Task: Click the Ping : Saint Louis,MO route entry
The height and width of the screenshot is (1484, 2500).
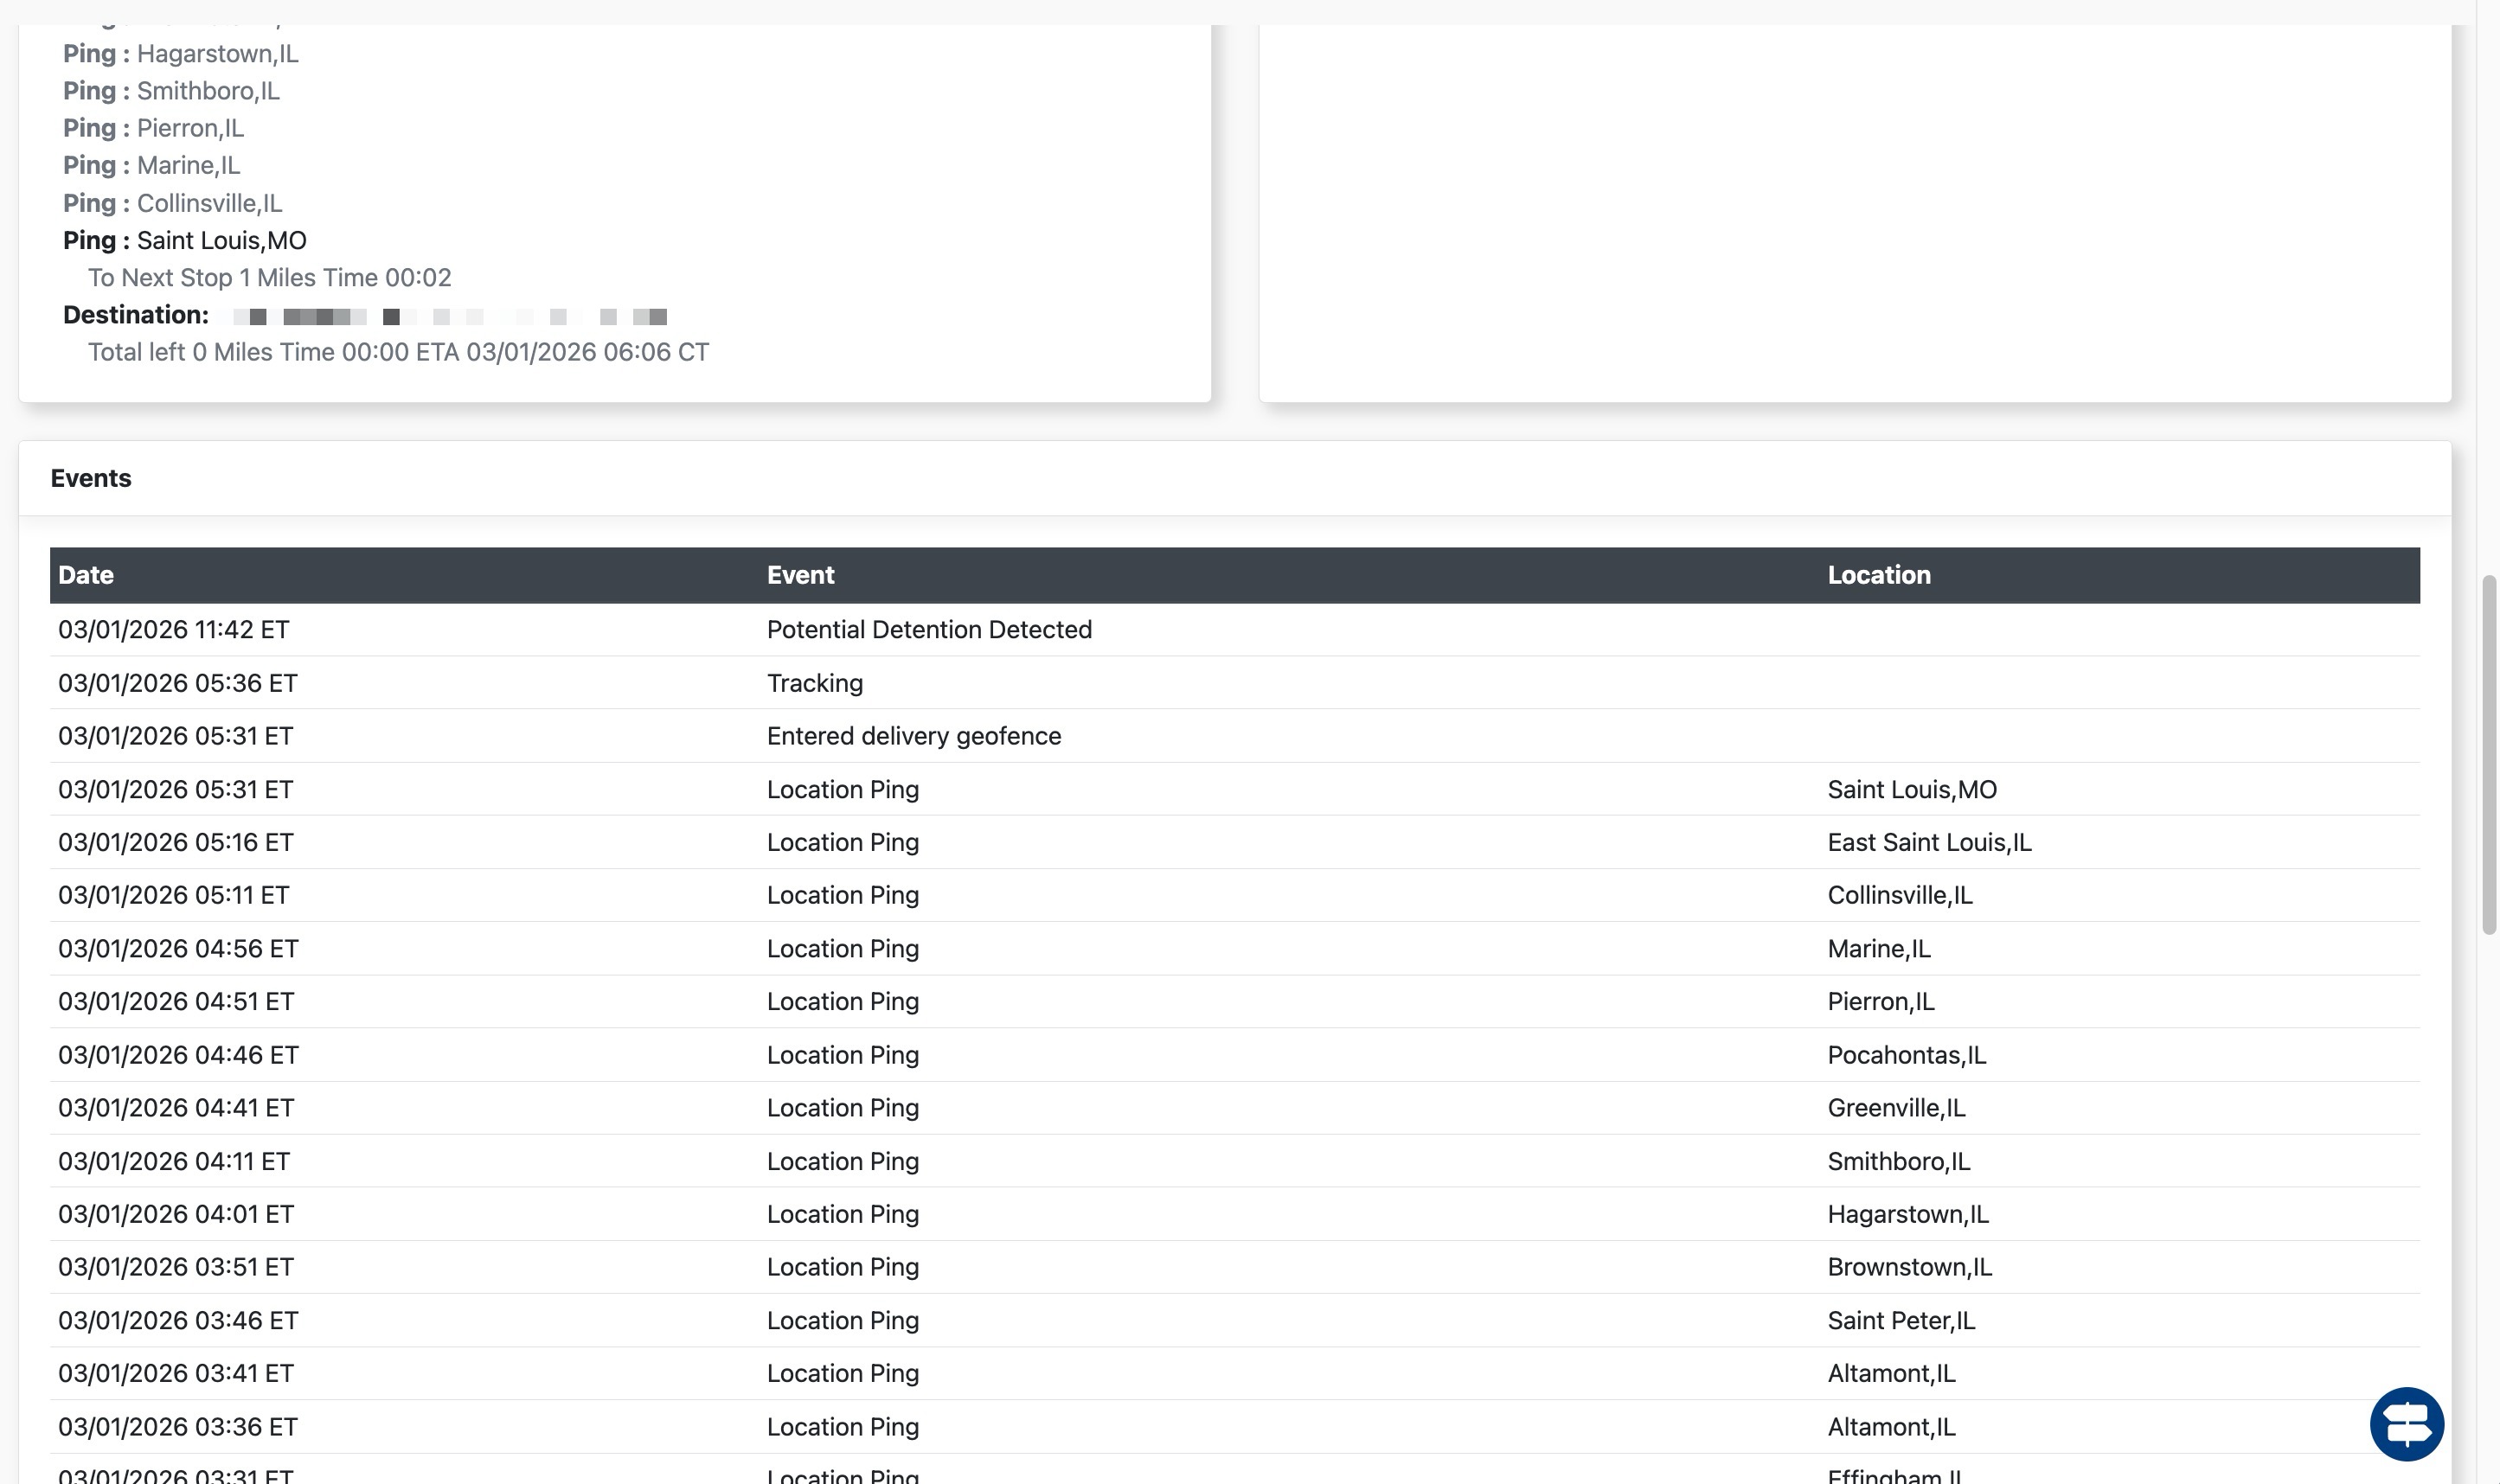Action: tap(184, 241)
